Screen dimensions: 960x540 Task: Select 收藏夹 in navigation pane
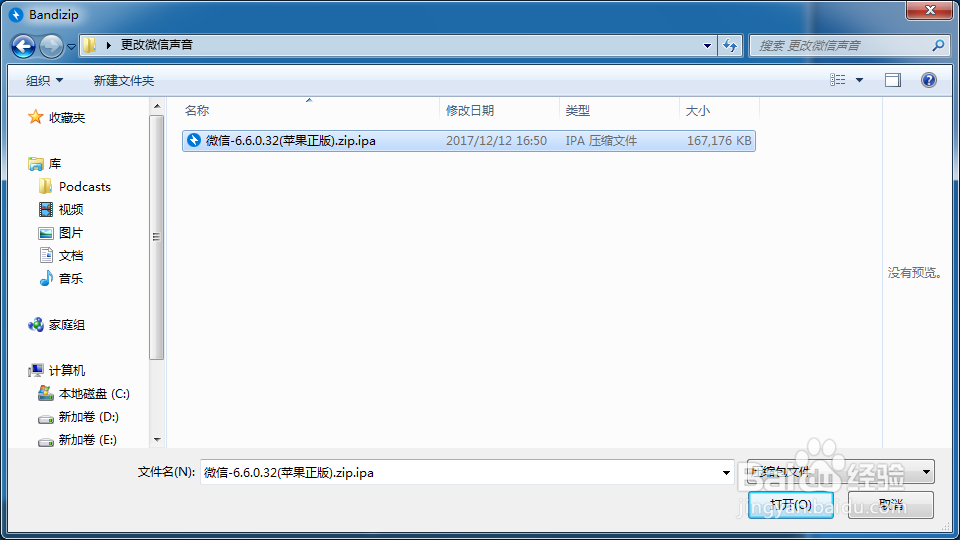click(x=67, y=118)
